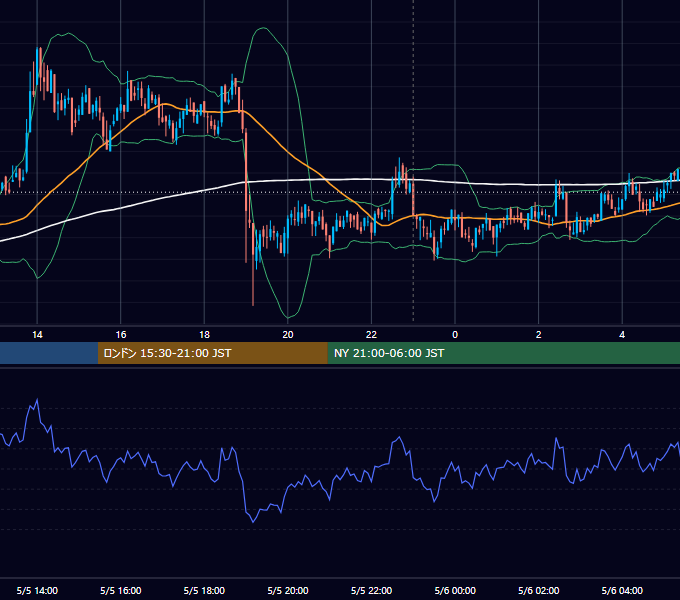680x600 pixels.
Task: Click the 5/6 02:00 label on the lower axis
Action: (539, 590)
